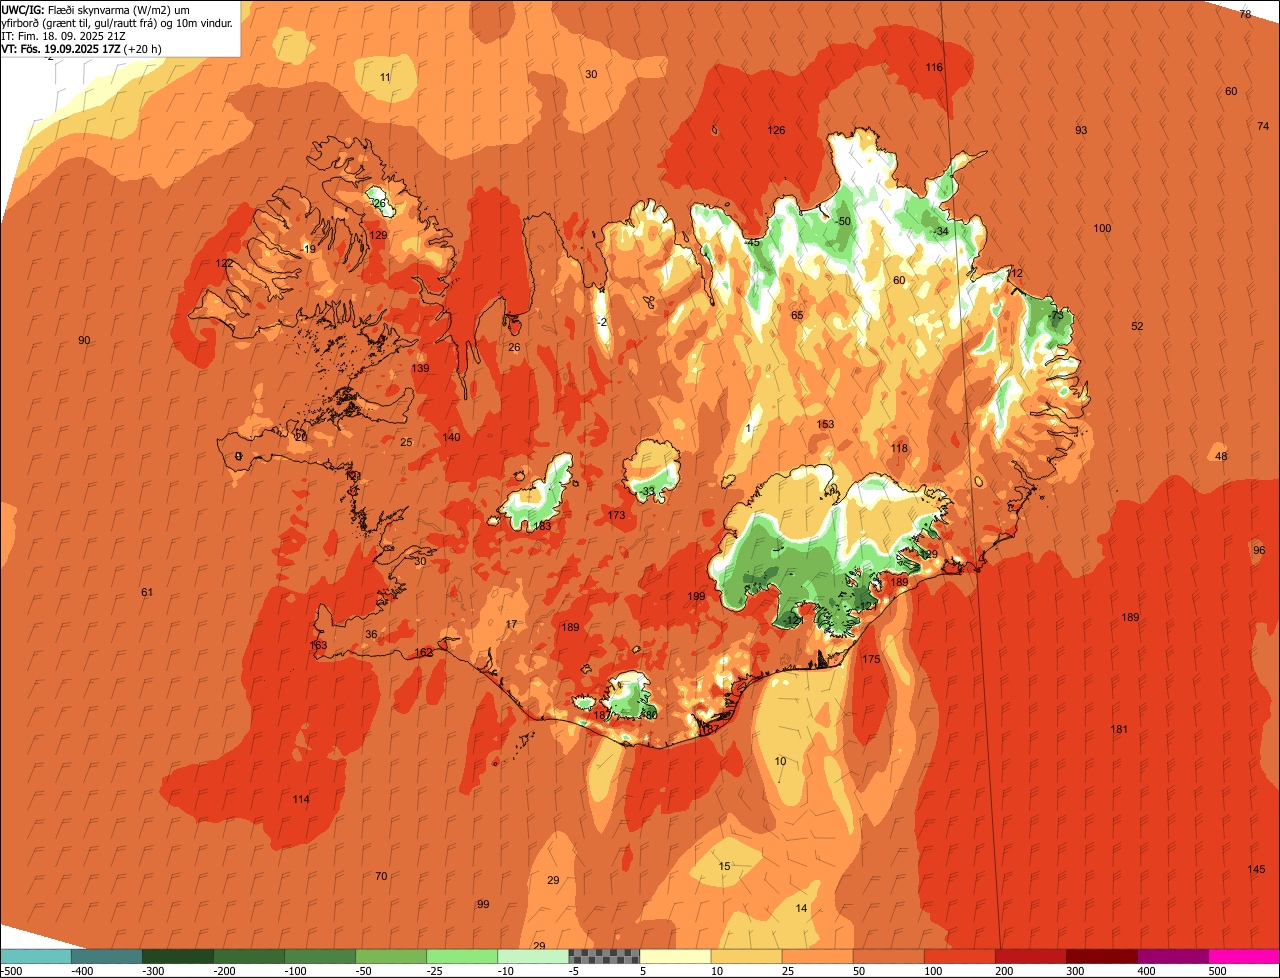Image resolution: width=1280 pixels, height=978 pixels.
Task: Click the dark teal -400 legend swatch
Action: click(x=106, y=957)
